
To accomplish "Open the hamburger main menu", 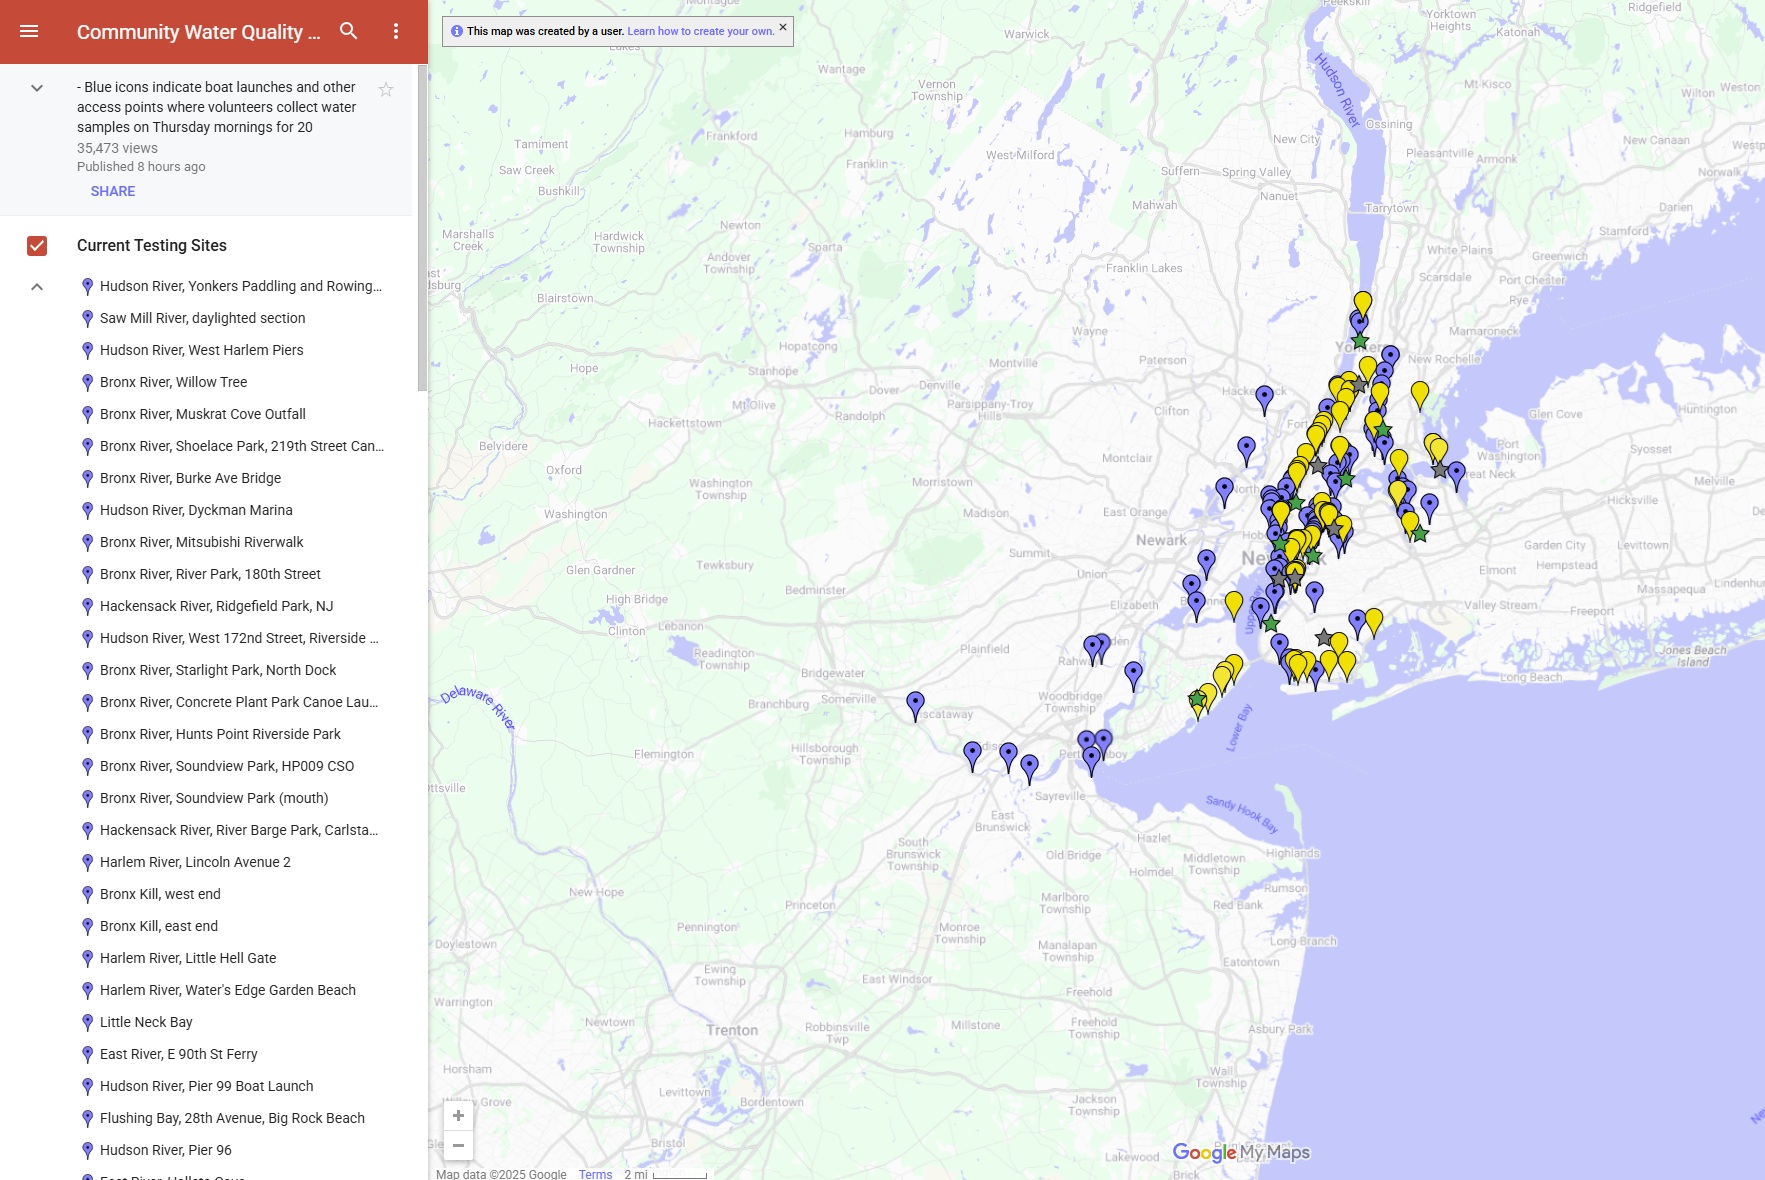I will point(29,31).
